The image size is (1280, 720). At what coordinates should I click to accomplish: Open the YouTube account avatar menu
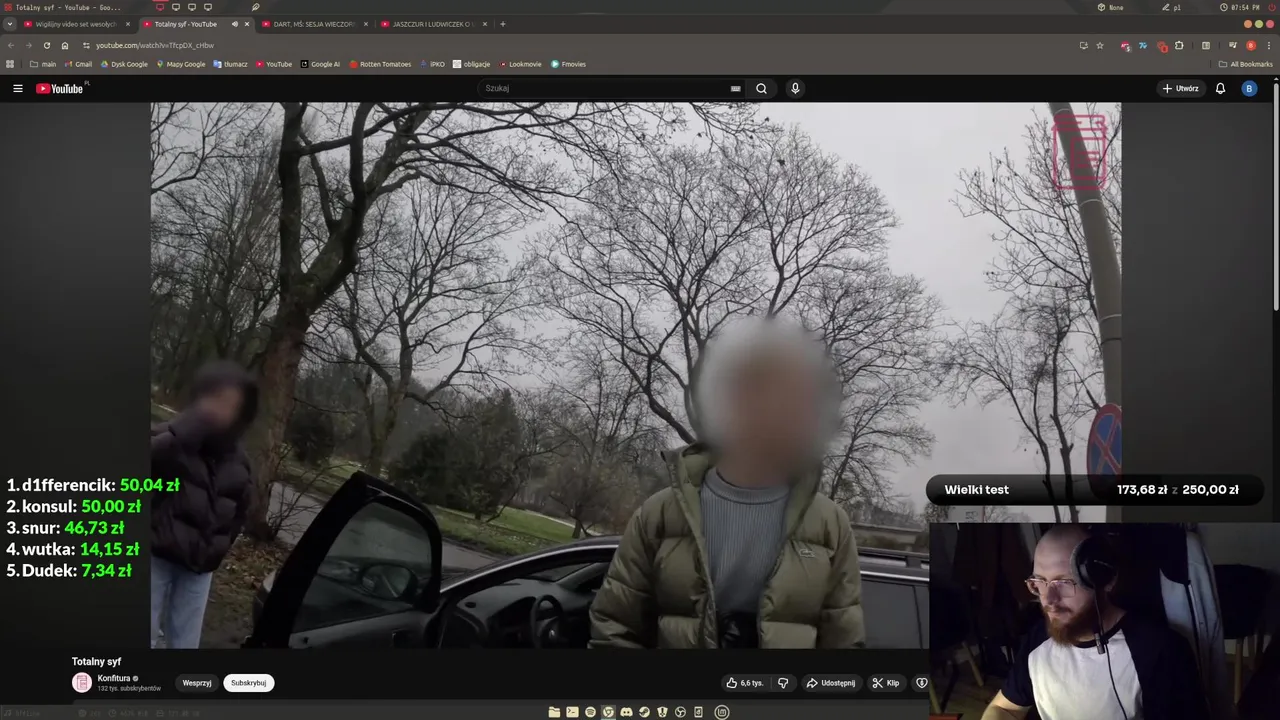point(1248,88)
